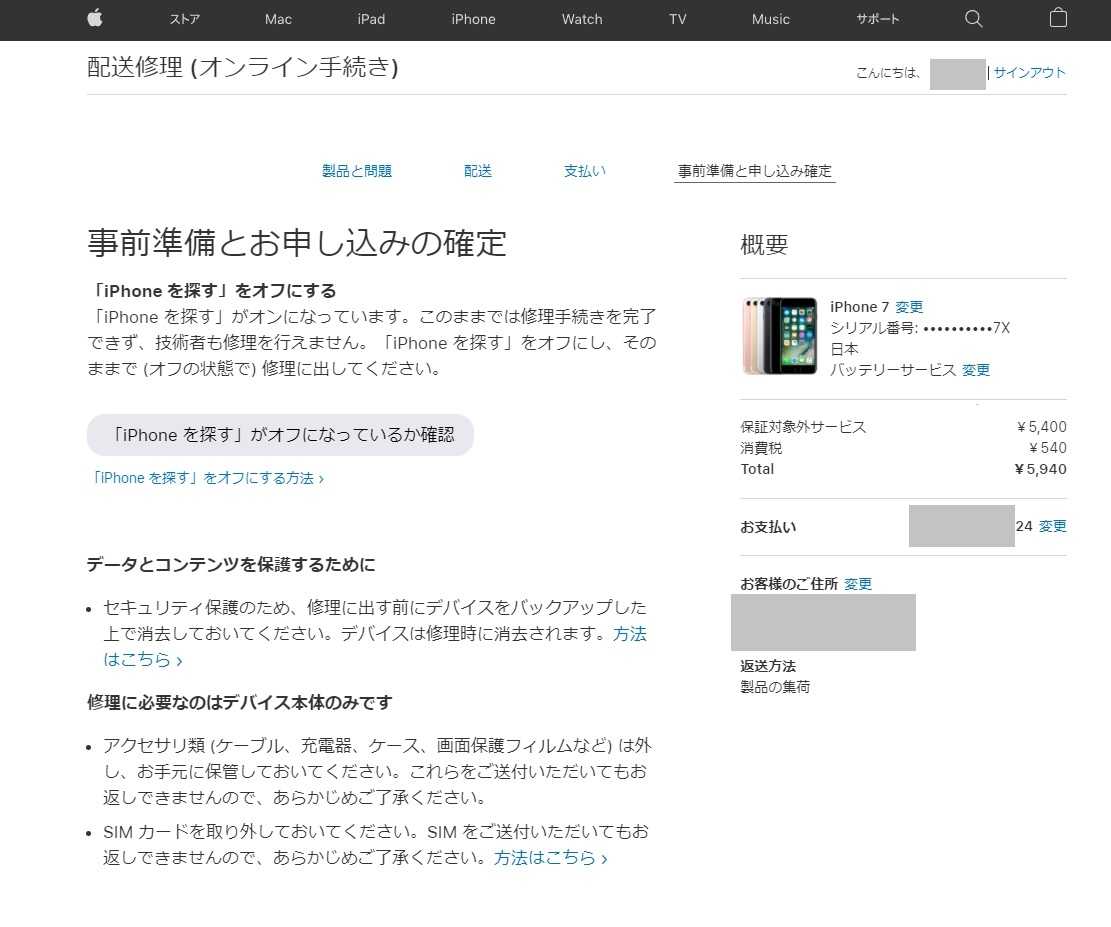Switch to the 配送 step
The width and height of the screenshot is (1111, 927).
(x=478, y=171)
